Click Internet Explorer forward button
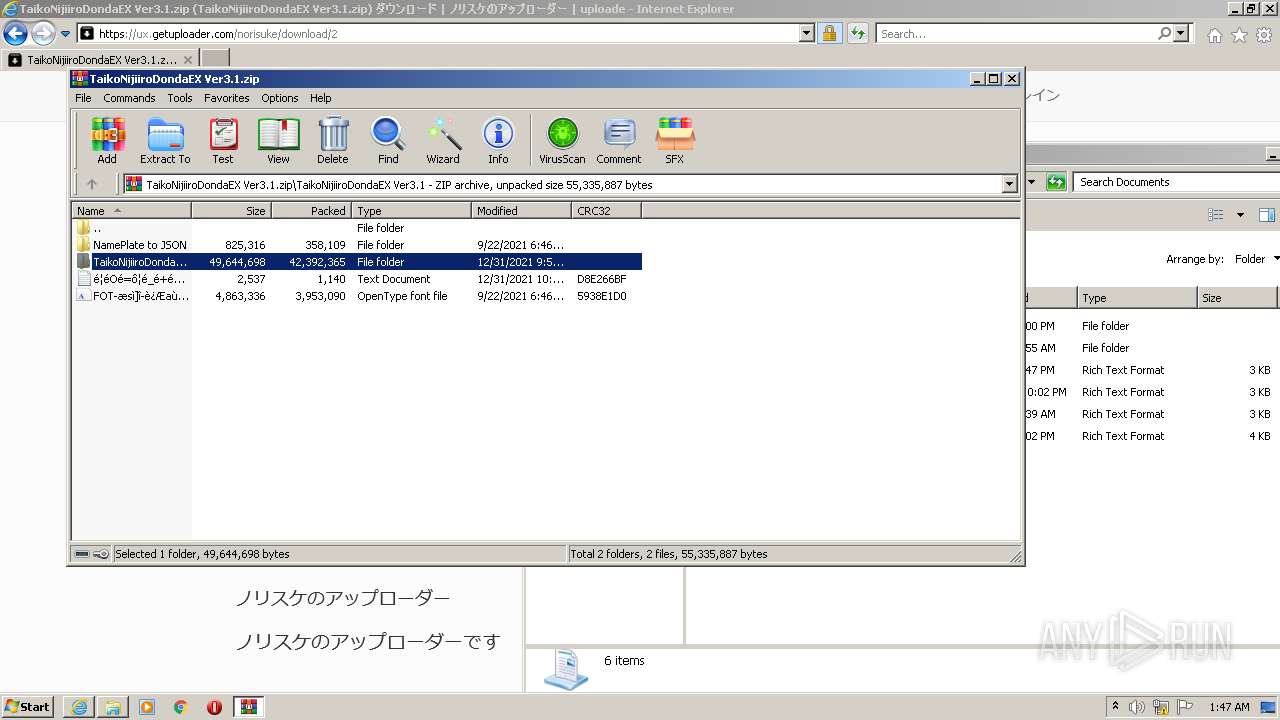 tap(43, 33)
